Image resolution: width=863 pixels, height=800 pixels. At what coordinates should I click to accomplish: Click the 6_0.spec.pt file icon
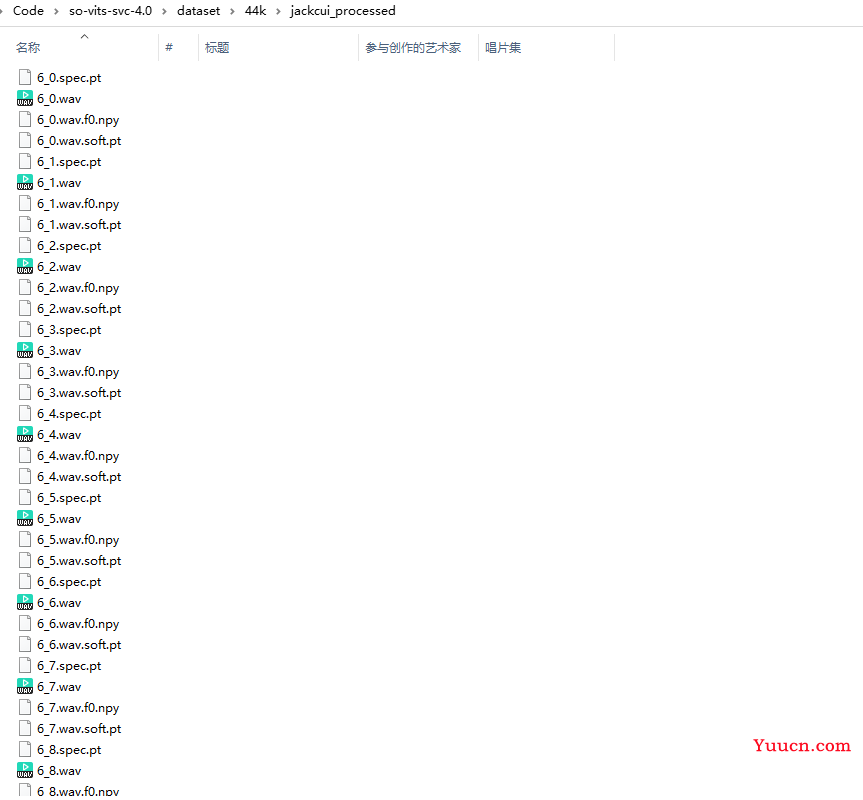25,78
